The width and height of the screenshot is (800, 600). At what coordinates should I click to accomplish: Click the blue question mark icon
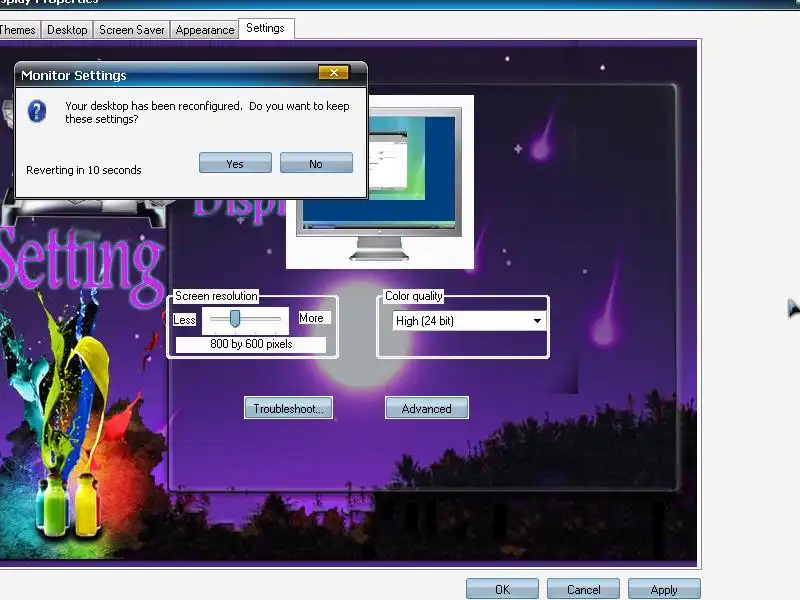37,111
